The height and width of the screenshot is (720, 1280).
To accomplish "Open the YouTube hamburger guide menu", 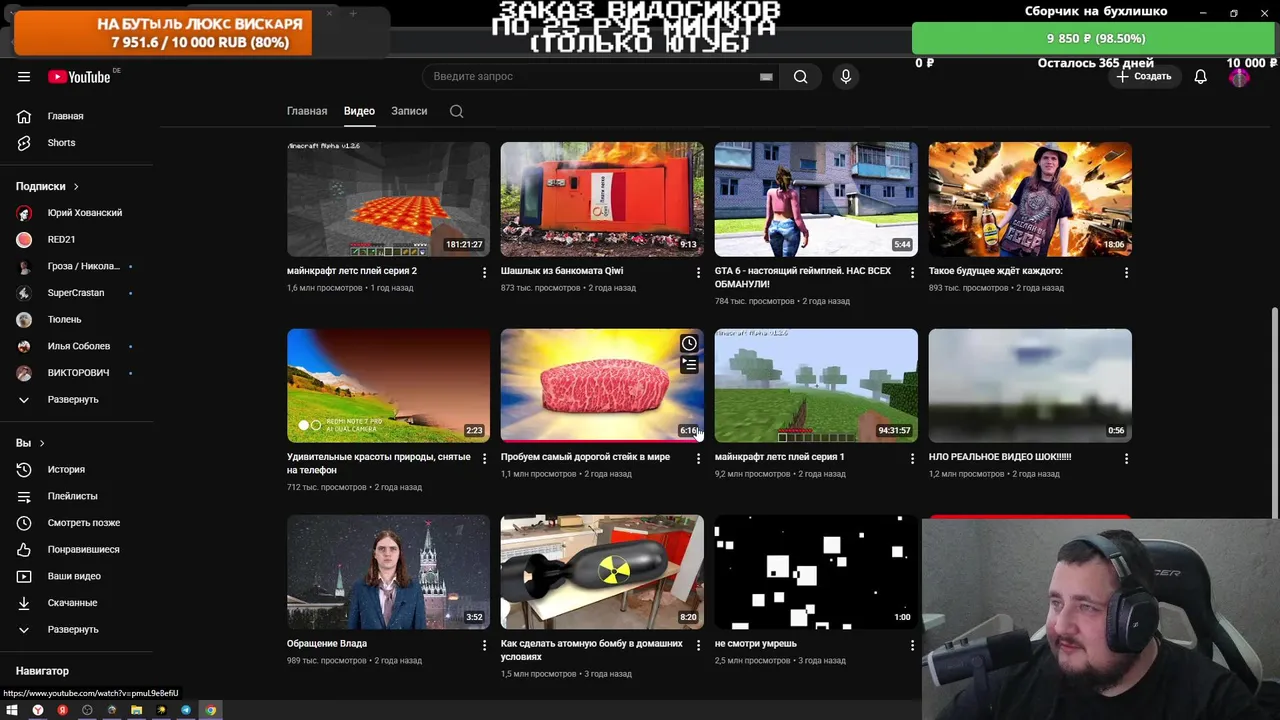I will coord(24,77).
